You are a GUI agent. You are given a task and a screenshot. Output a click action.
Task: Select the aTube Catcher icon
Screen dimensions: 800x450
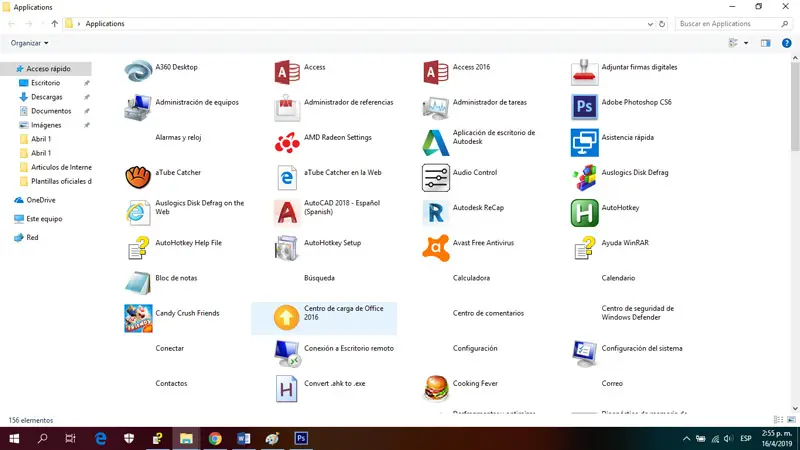[138, 178]
